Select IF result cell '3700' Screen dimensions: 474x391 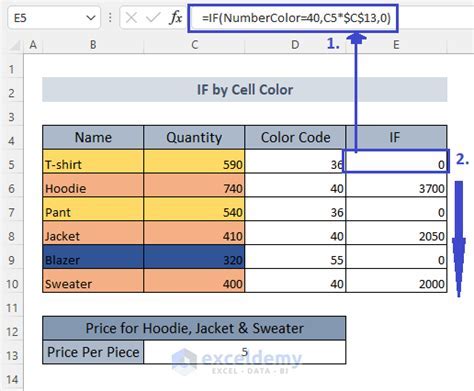click(396, 185)
